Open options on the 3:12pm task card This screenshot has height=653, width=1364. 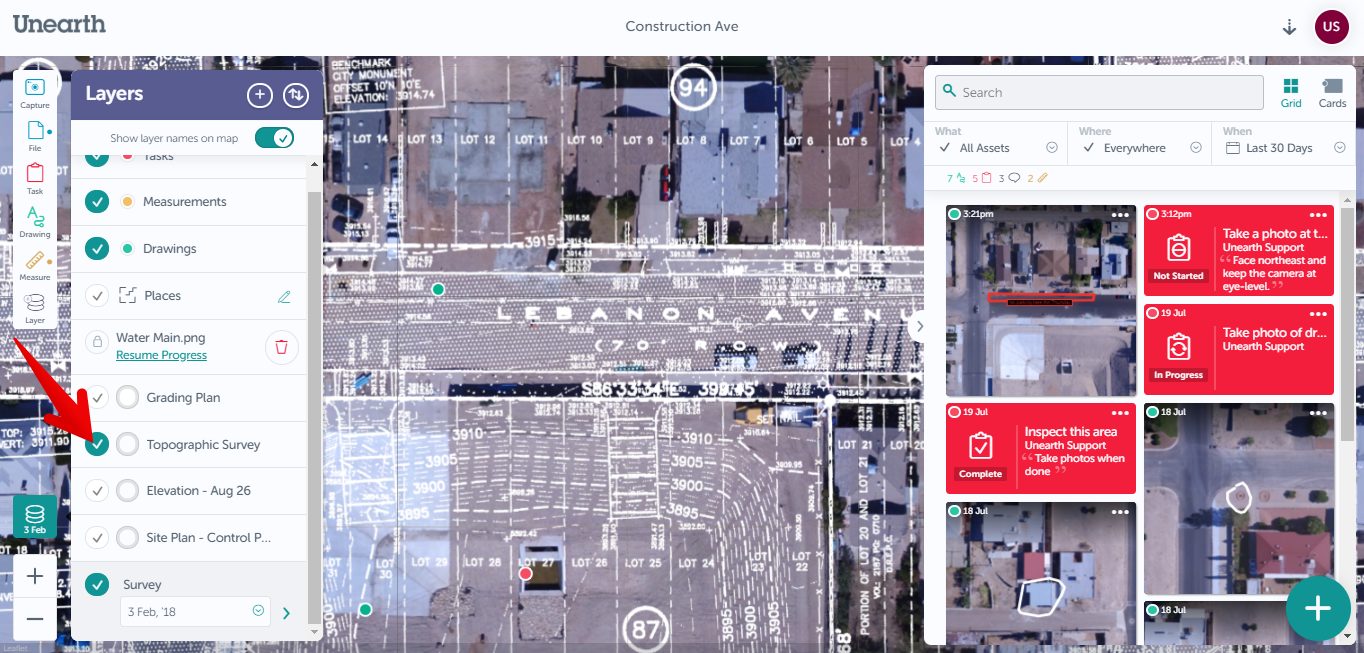(x=1319, y=214)
